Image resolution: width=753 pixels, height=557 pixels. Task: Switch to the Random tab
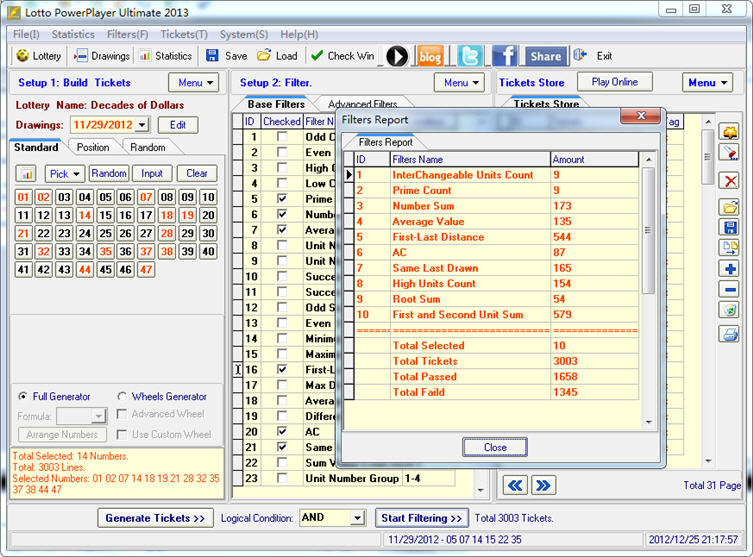point(148,147)
